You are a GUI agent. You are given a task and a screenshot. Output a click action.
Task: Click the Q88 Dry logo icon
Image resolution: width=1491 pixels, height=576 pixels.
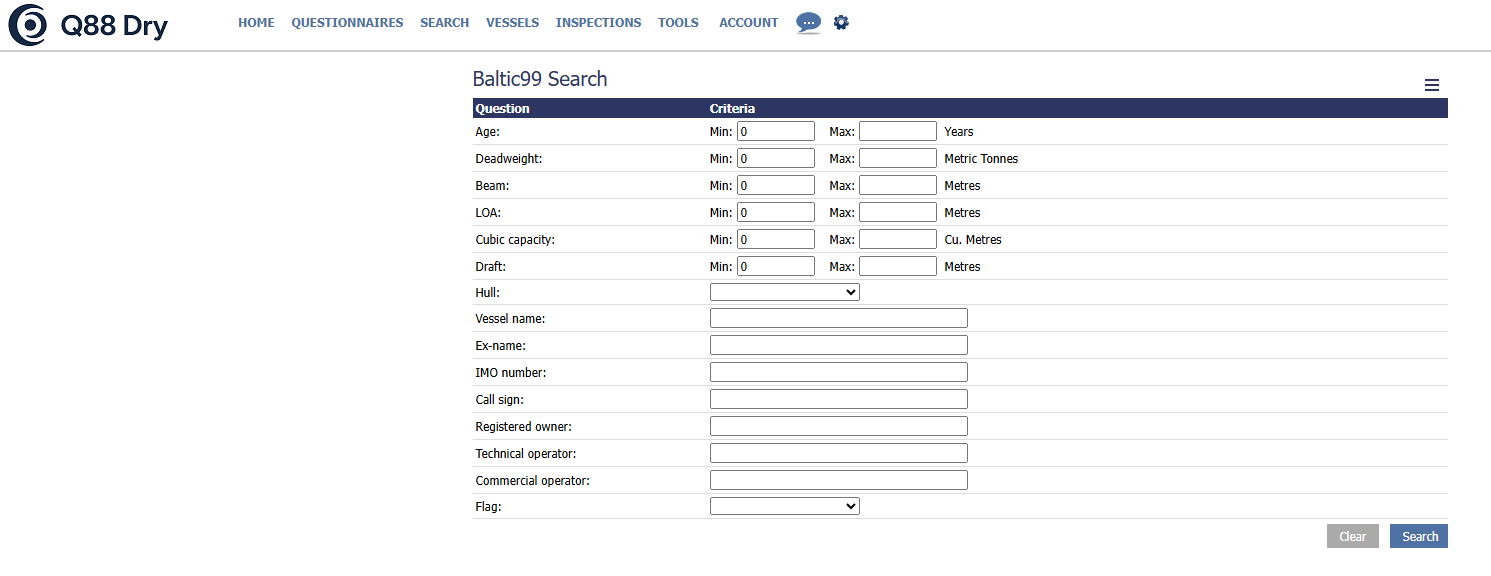point(27,25)
